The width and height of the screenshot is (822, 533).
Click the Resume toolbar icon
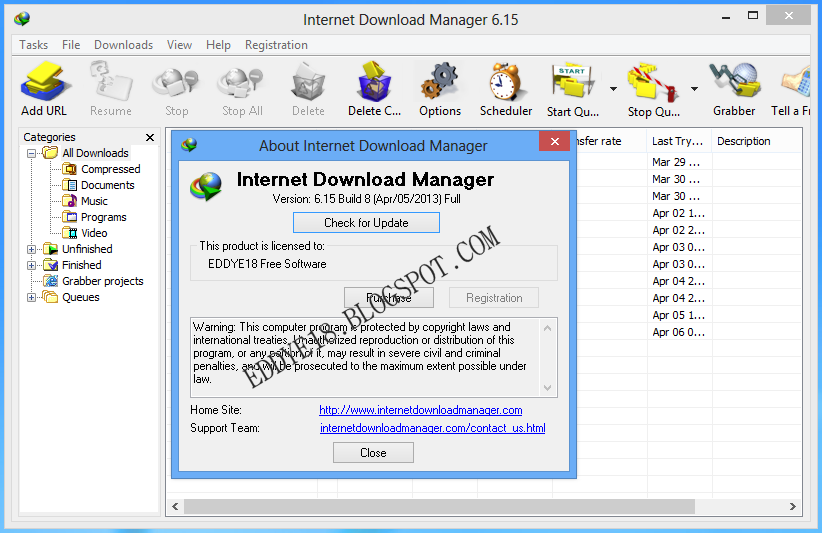tap(111, 81)
